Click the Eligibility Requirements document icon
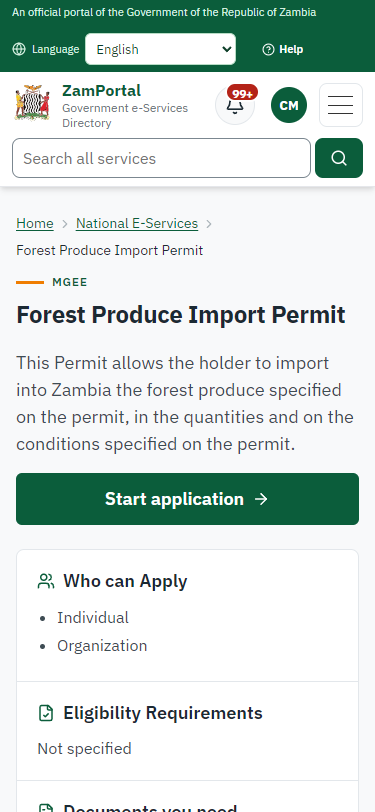 click(46, 713)
